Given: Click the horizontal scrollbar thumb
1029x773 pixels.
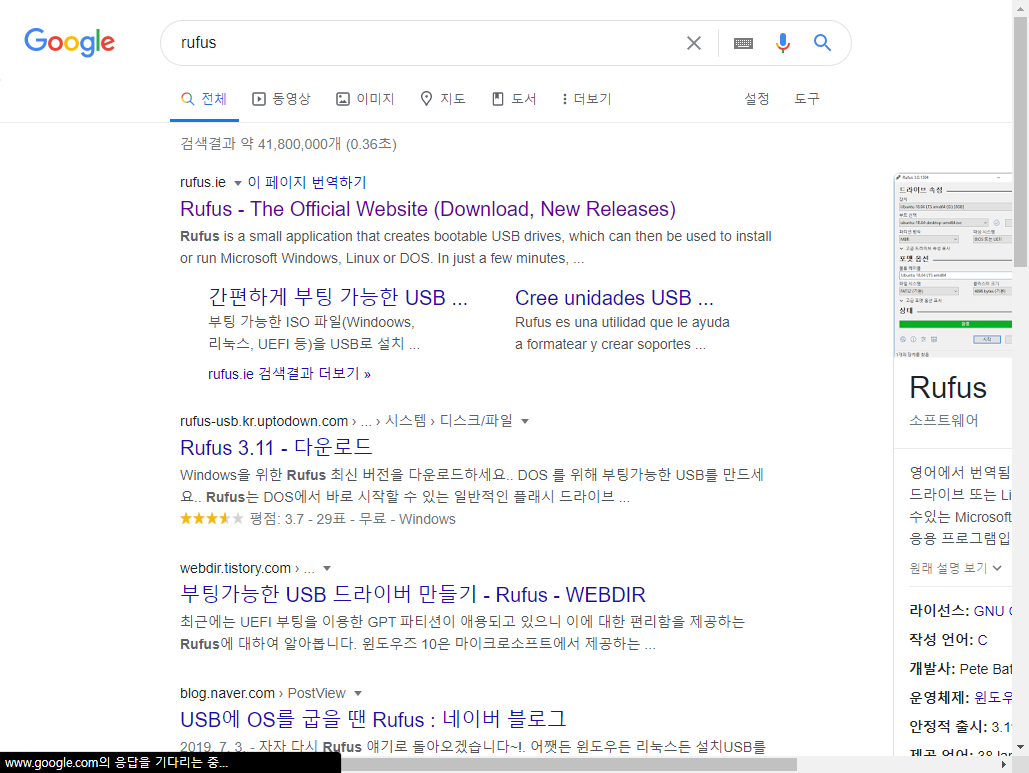Looking at the screenshot, I should pos(568,764).
